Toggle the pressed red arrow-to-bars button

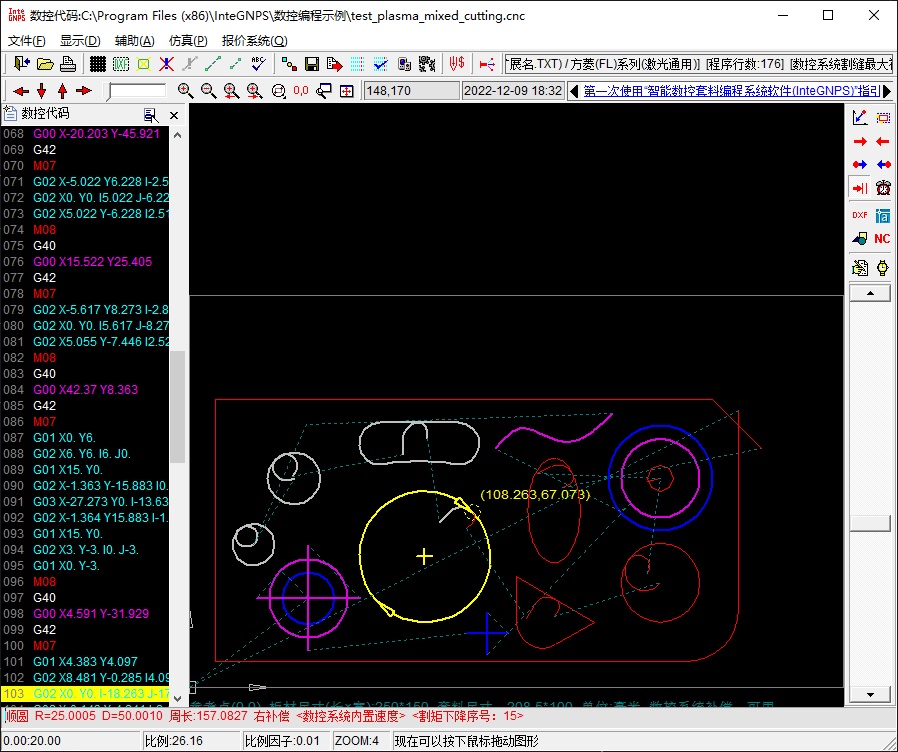tap(859, 188)
